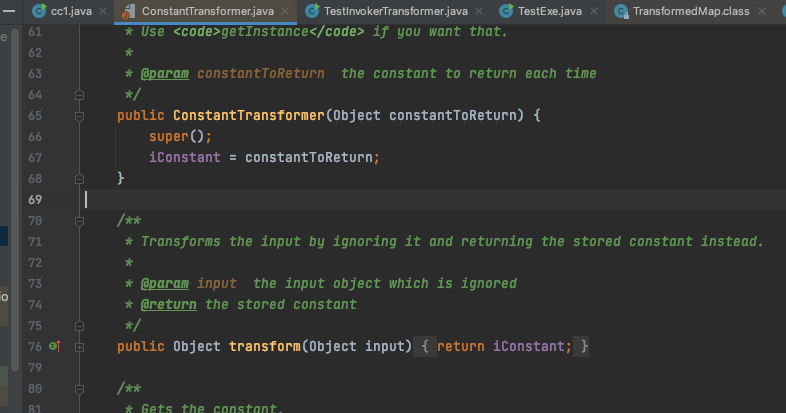Switch to the TestExe.java tab
786x413 pixels.
point(549,11)
